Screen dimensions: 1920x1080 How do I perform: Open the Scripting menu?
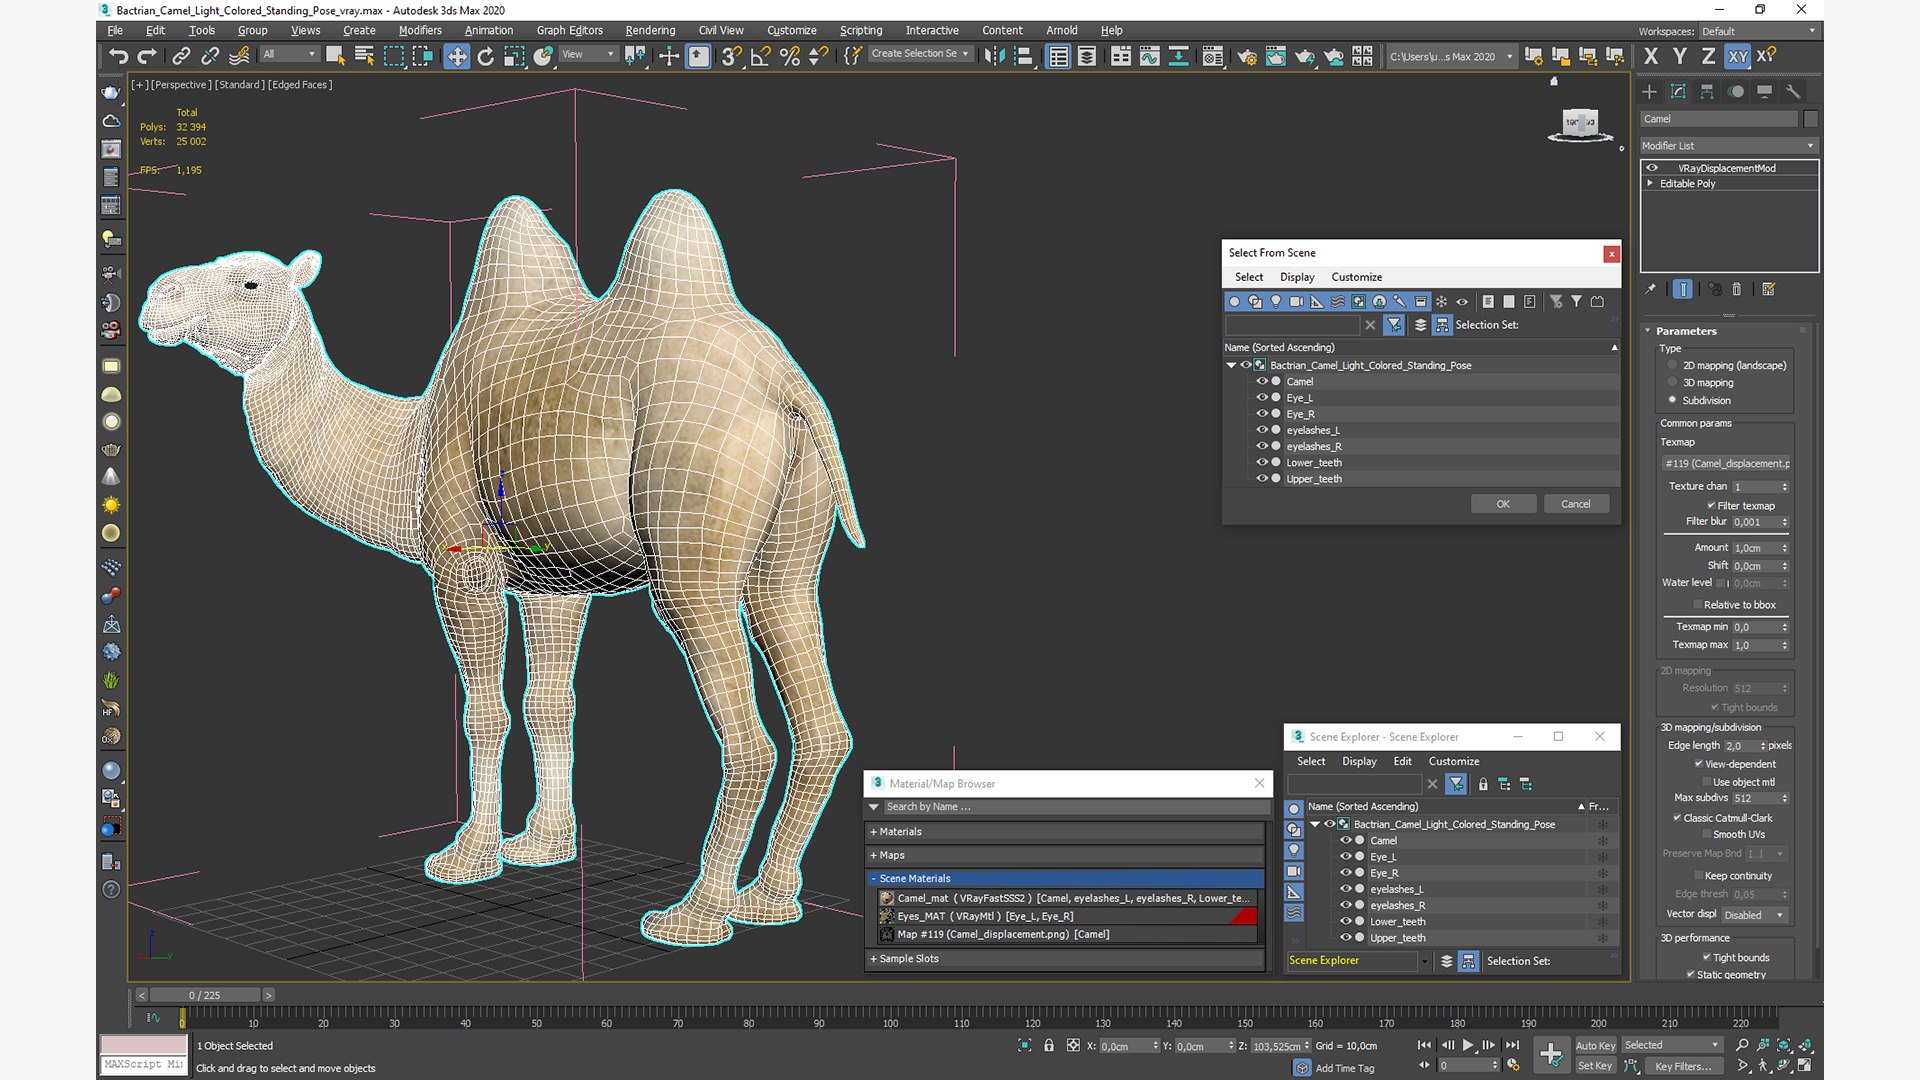[x=860, y=30]
